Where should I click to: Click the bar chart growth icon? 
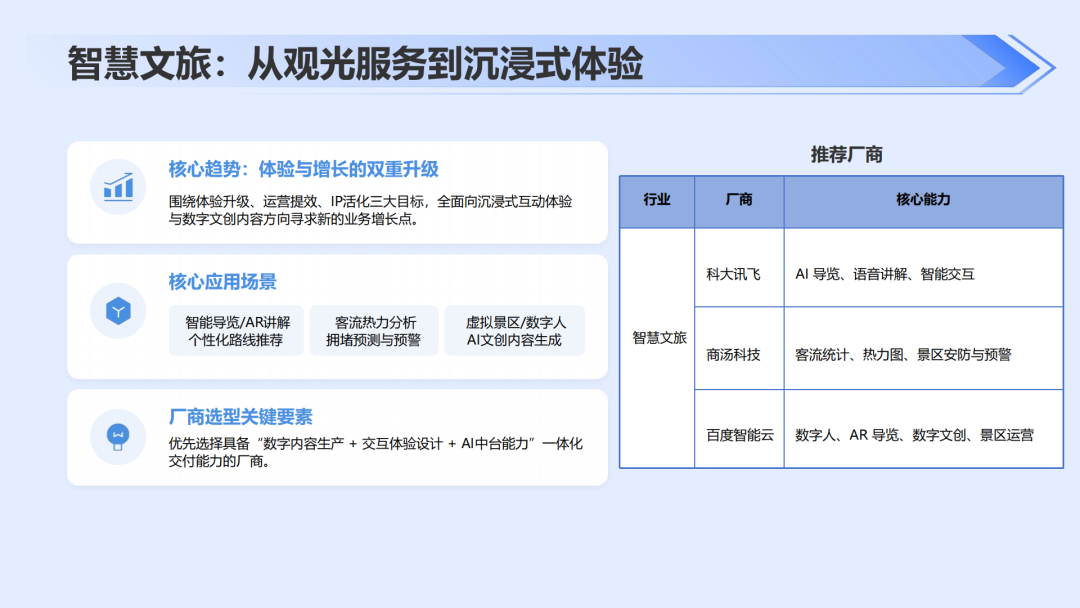coord(118,187)
